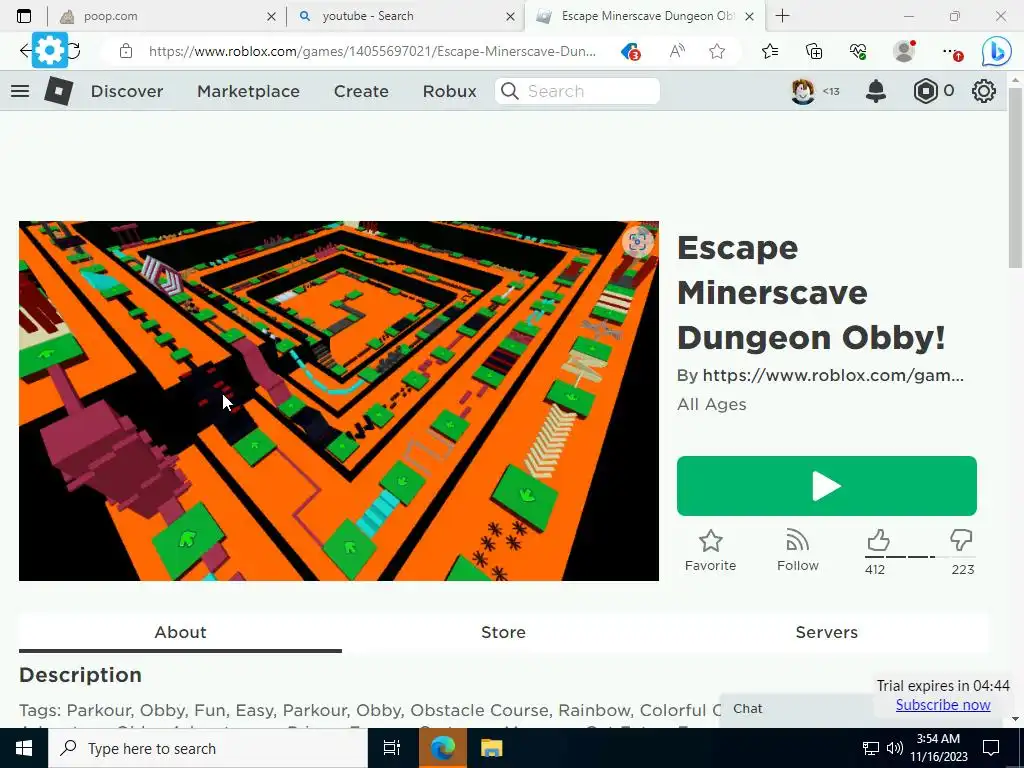Open the Marketplace menu item

248,91
